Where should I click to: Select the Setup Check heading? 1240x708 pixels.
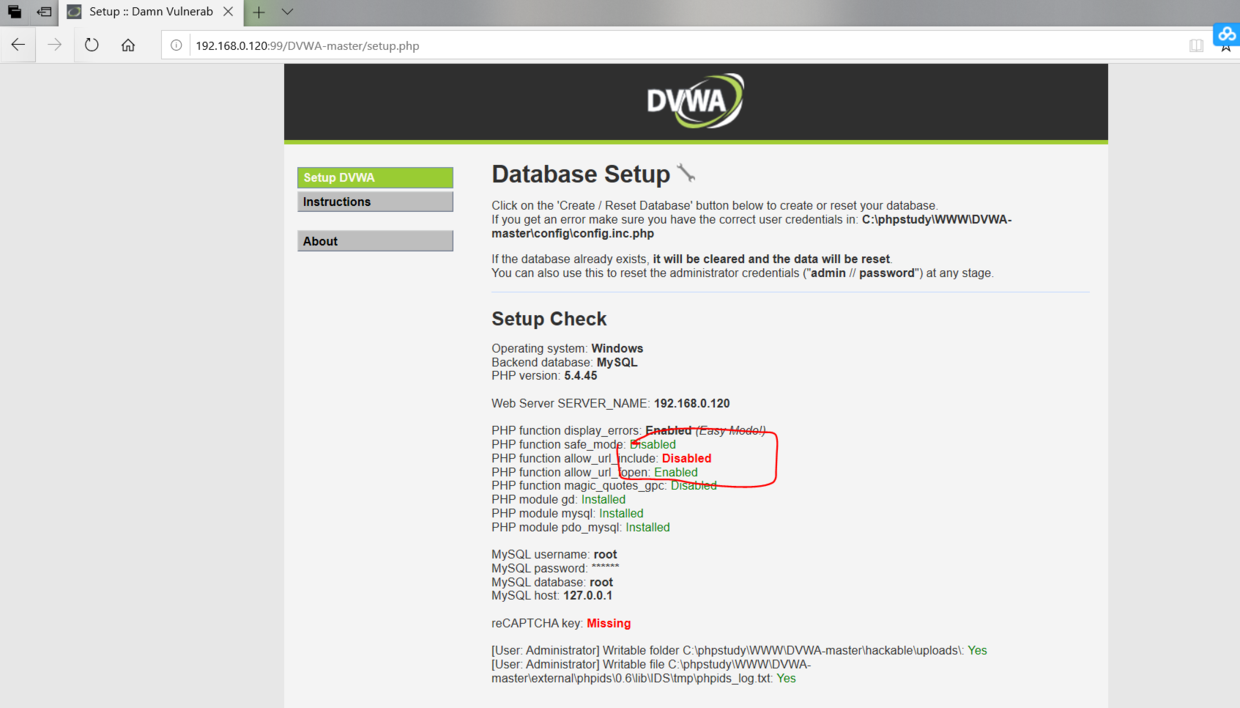549,319
